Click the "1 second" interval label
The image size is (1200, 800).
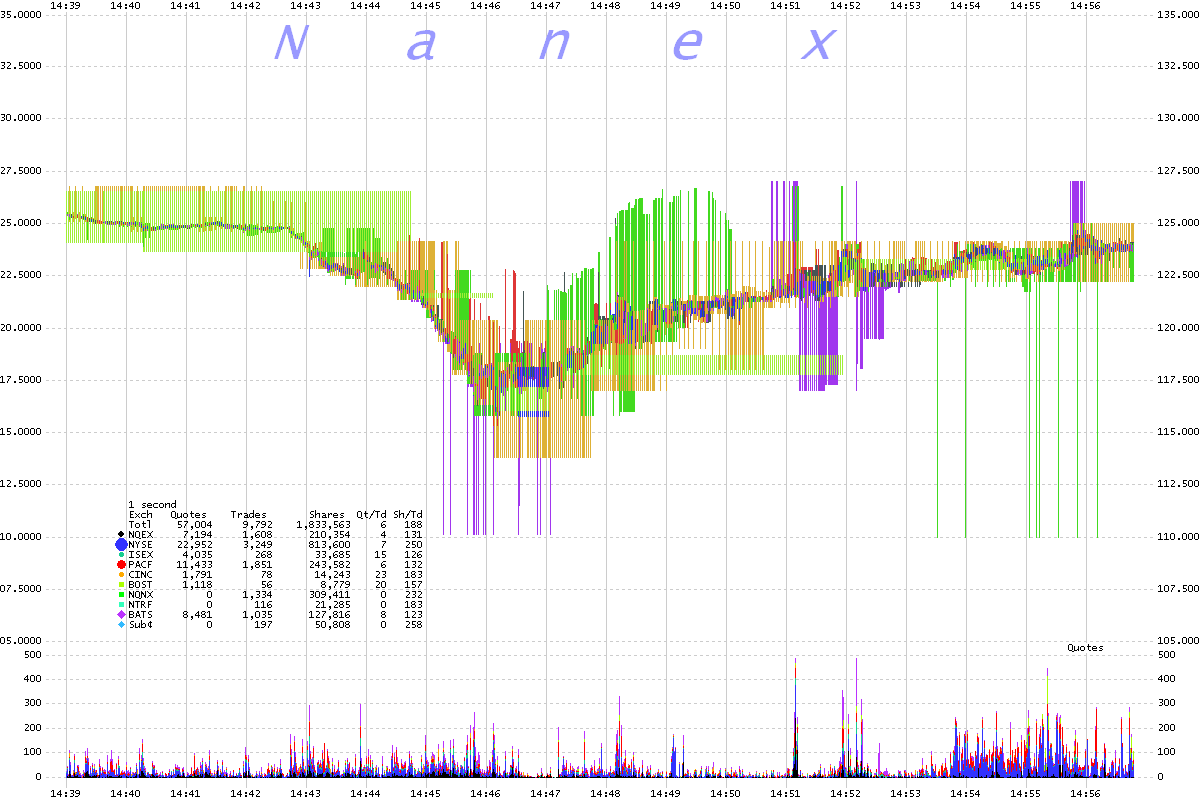(152, 504)
